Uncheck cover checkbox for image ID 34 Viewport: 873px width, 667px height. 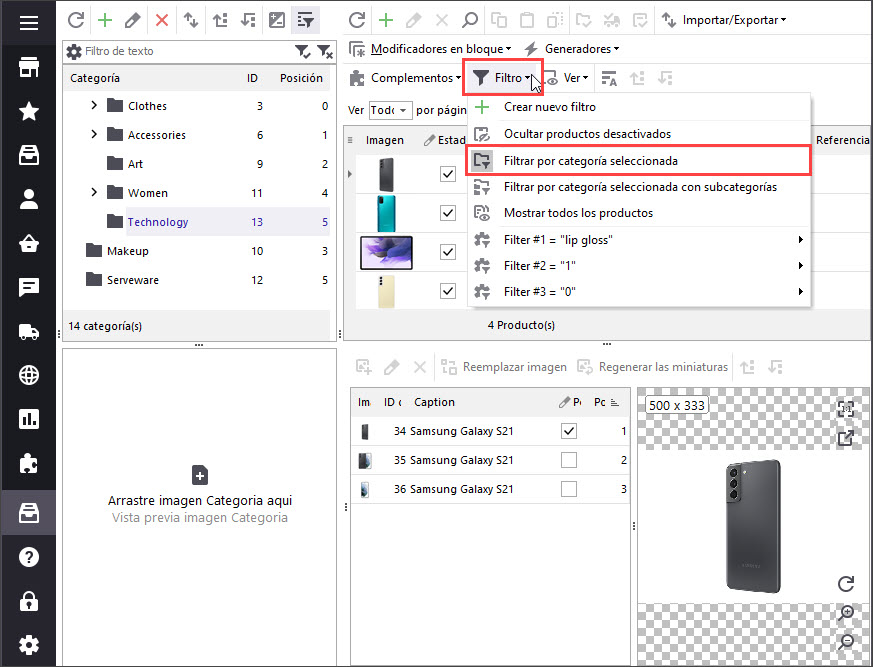tap(568, 431)
